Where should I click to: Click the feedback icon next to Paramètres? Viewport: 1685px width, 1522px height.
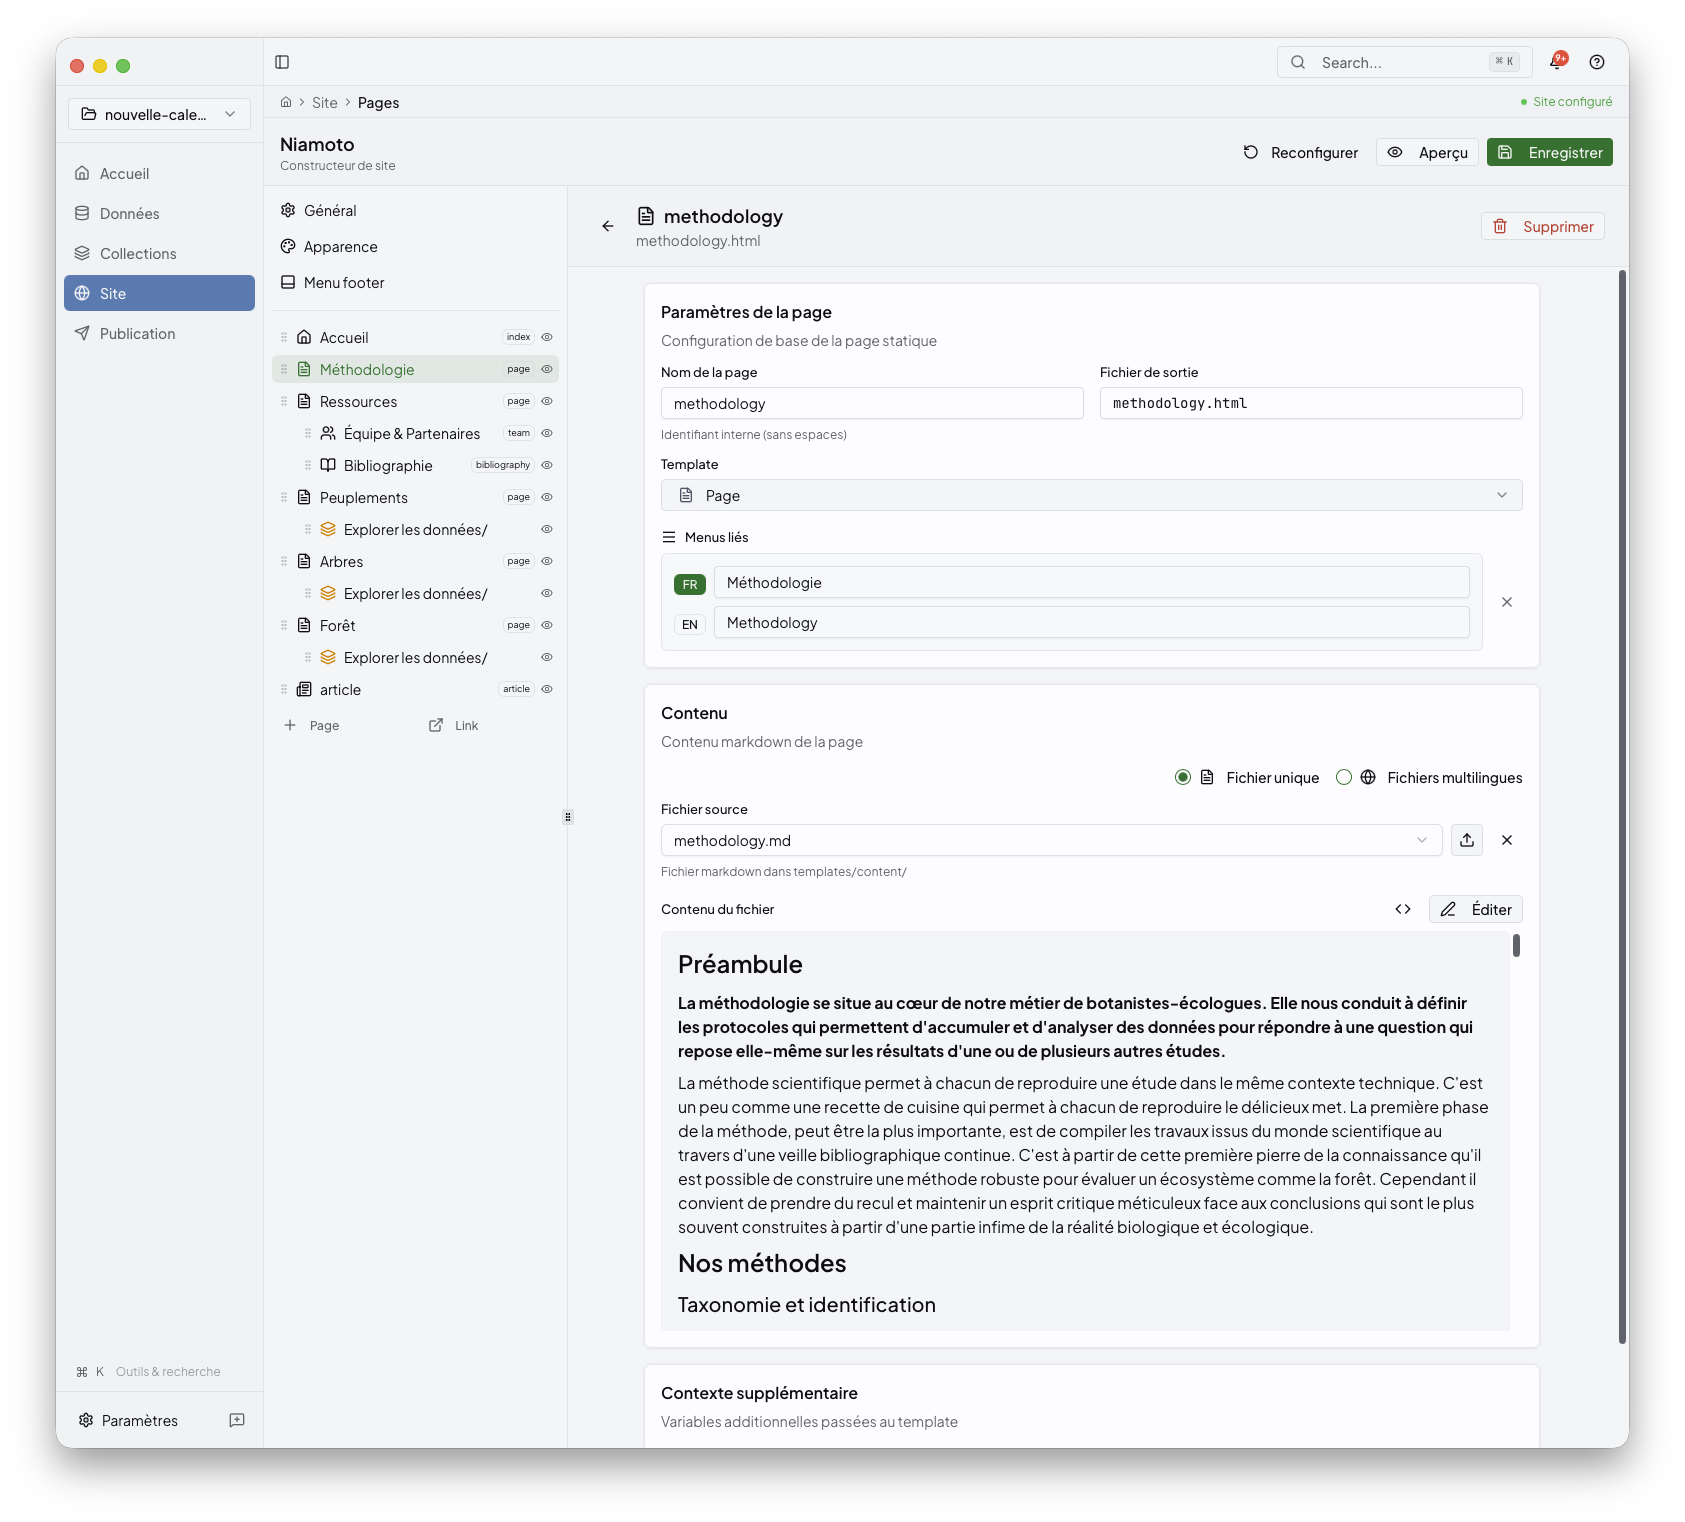pos(237,1420)
